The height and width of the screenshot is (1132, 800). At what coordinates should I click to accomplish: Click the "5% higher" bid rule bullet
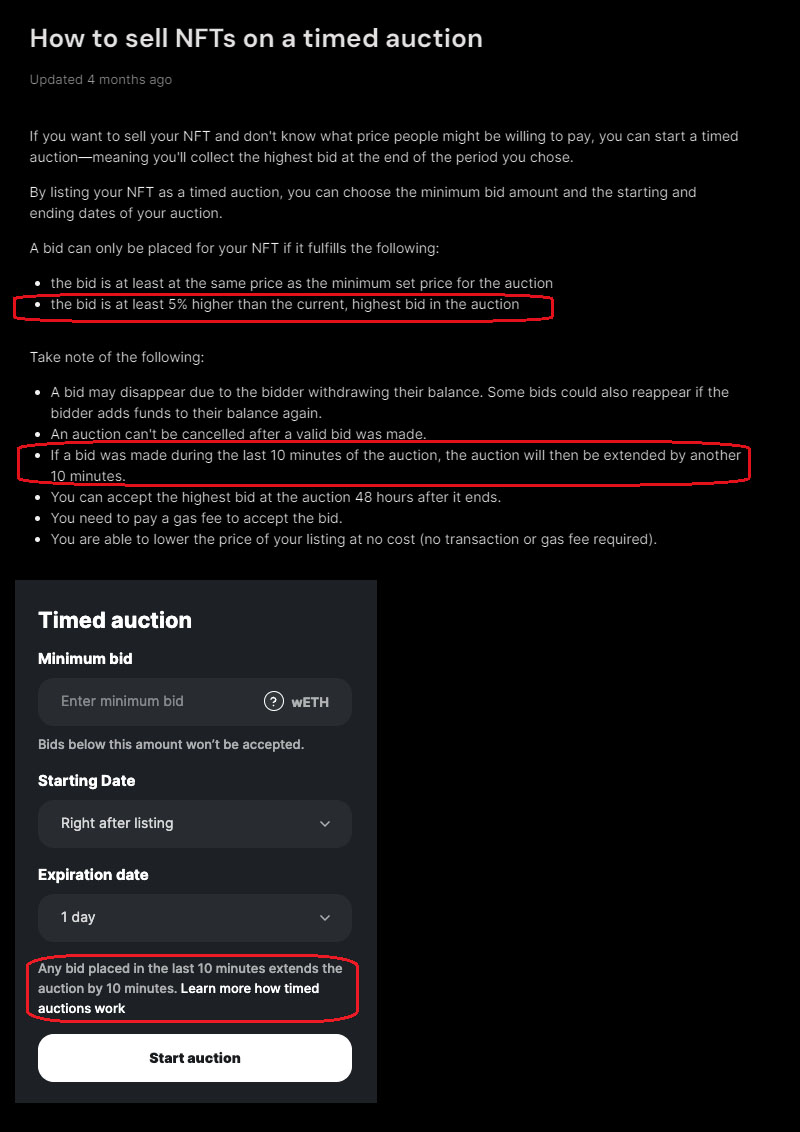(285, 304)
